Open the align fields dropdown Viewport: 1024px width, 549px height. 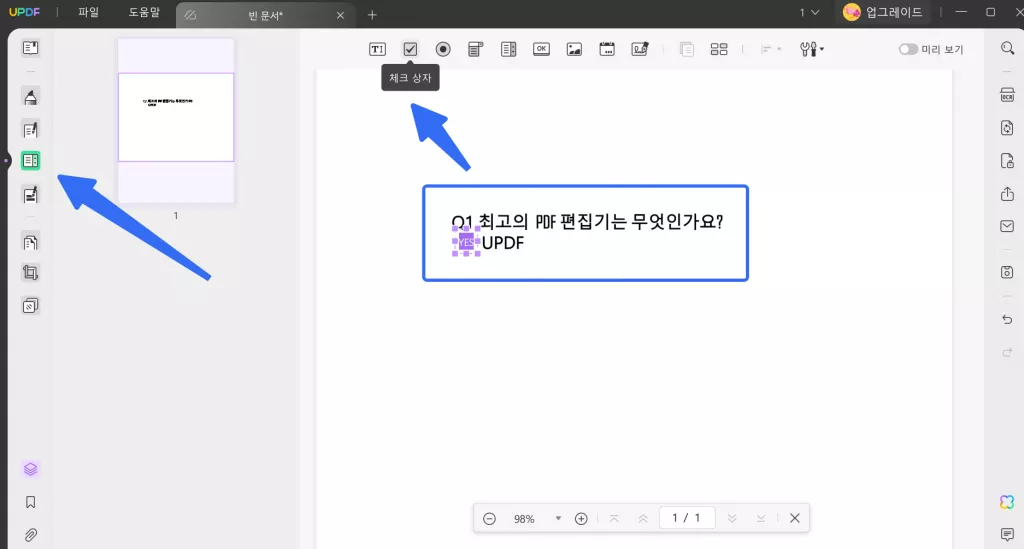click(771, 49)
